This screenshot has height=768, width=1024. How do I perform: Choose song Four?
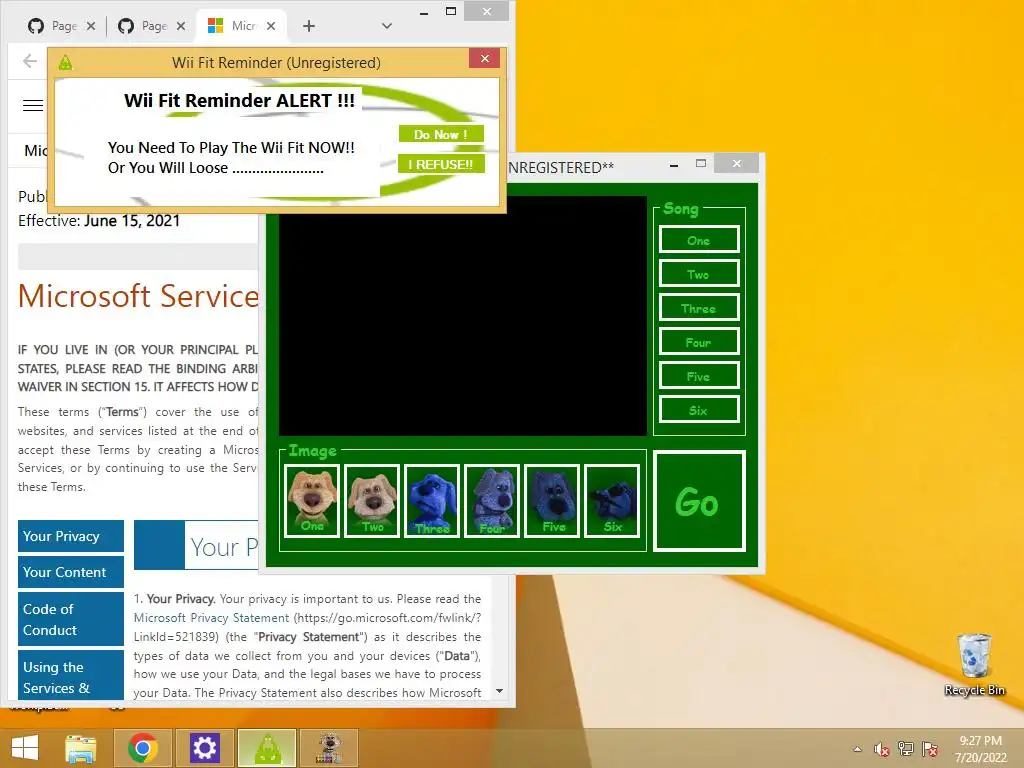pos(699,342)
